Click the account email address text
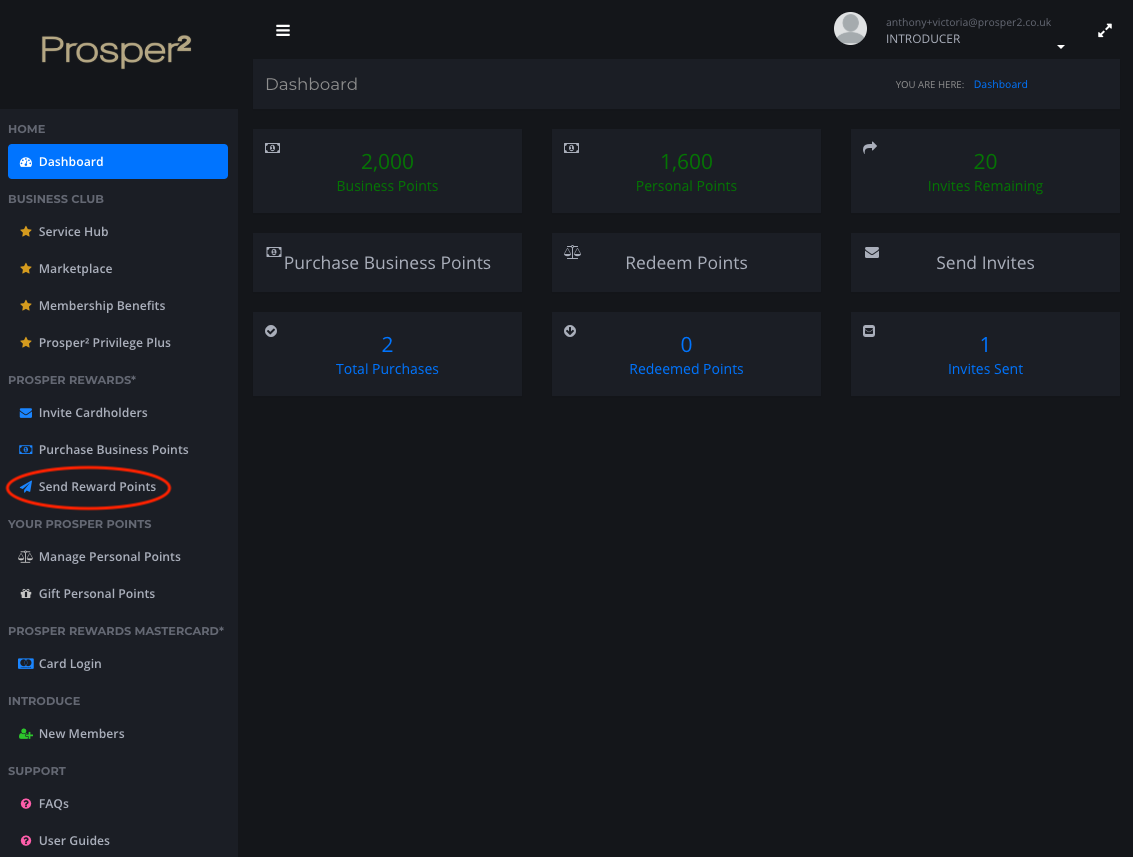The width and height of the screenshot is (1133, 857). [x=968, y=22]
